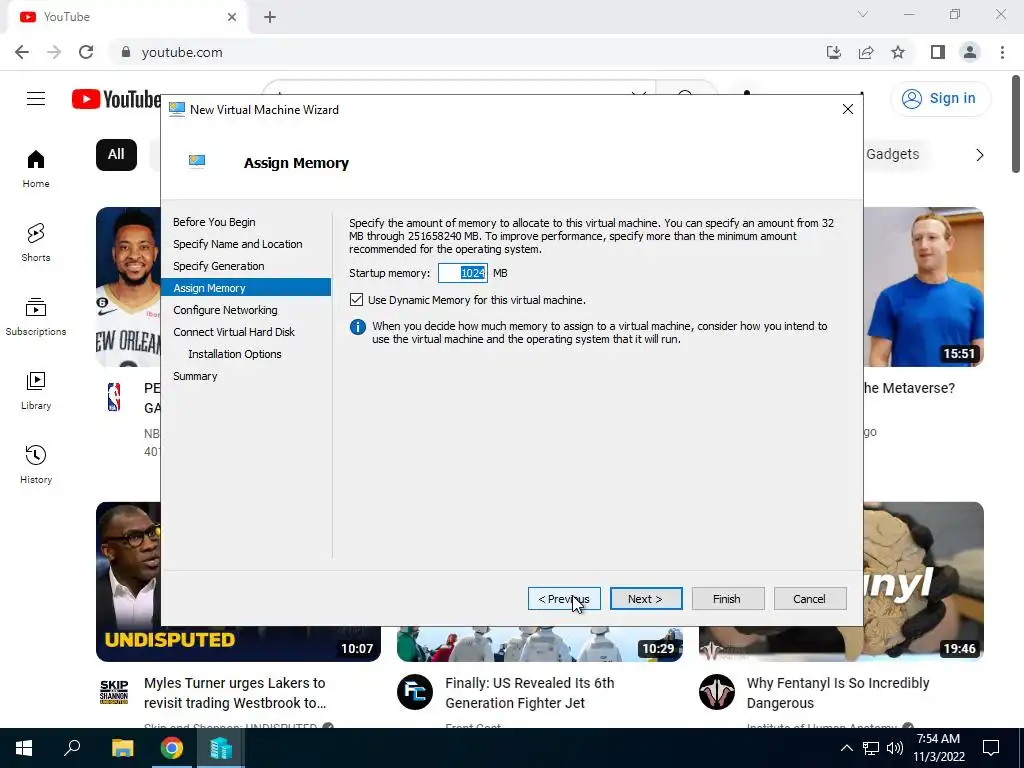Viewport: 1024px width, 768px height.
Task: Close the New Virtual Machine Wizard
Action: [x=848, y=109]
